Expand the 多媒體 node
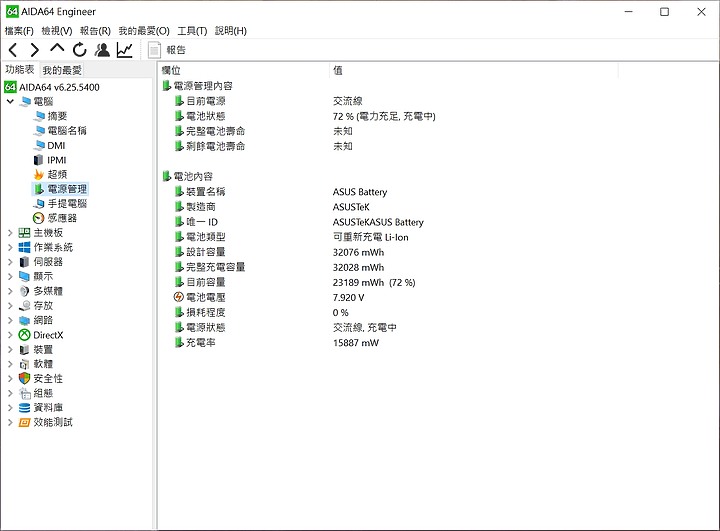 [10, 291]
